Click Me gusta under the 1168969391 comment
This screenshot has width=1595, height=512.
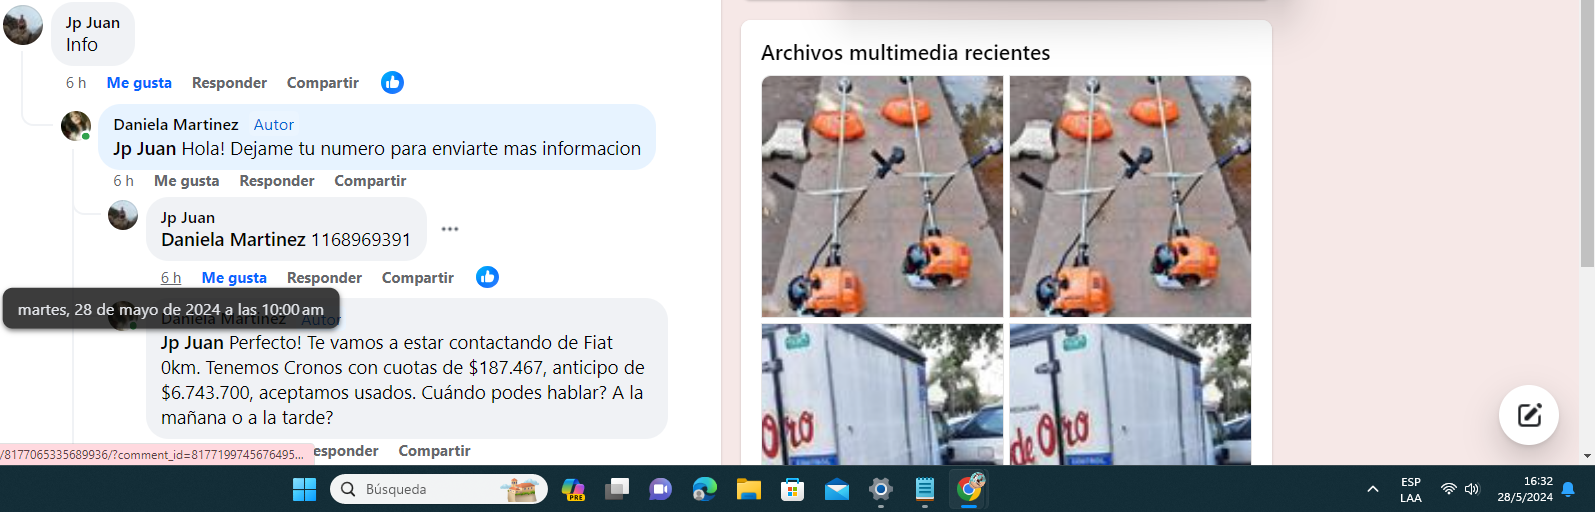pos(234,278)
